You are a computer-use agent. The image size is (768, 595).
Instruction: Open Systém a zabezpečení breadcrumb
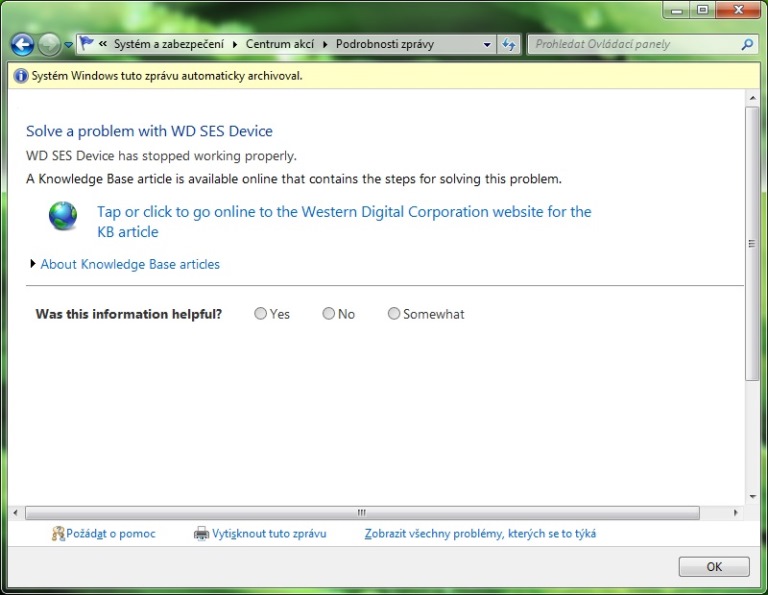point(168,44)
